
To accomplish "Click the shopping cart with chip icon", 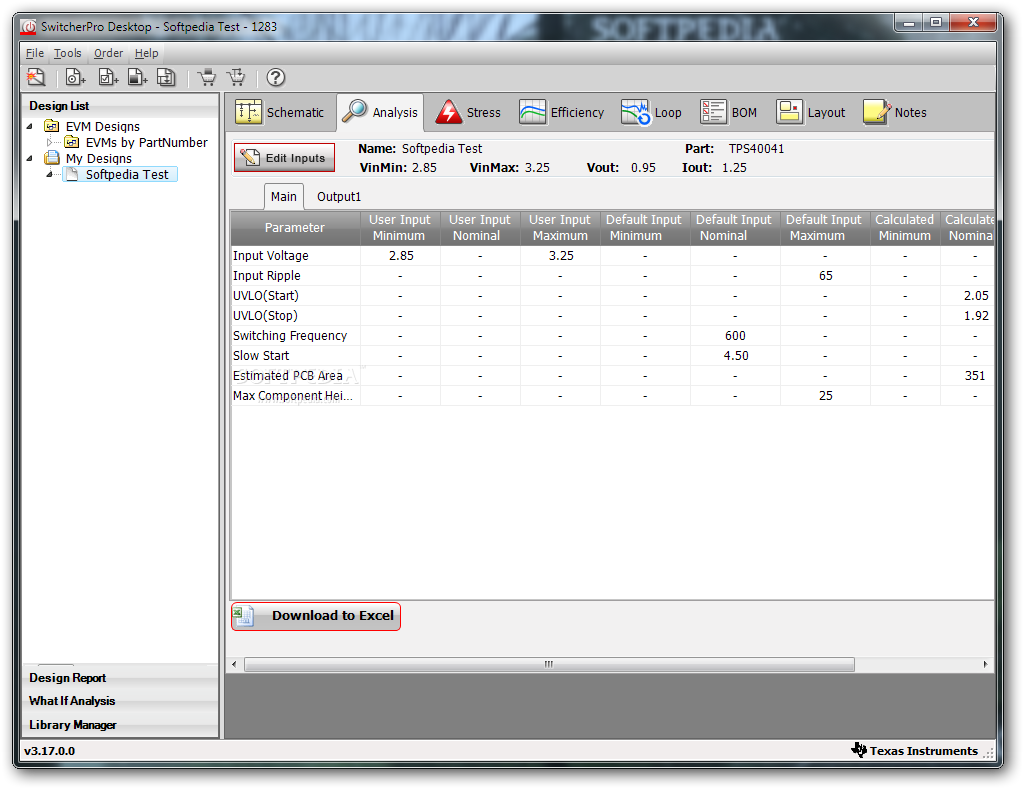I will tap(207, 77).
